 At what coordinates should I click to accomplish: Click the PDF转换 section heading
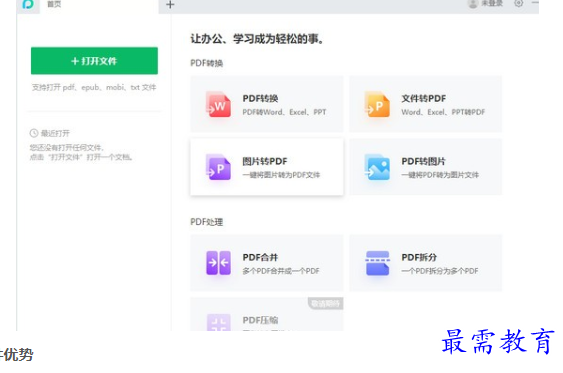(x=206, y=63)
